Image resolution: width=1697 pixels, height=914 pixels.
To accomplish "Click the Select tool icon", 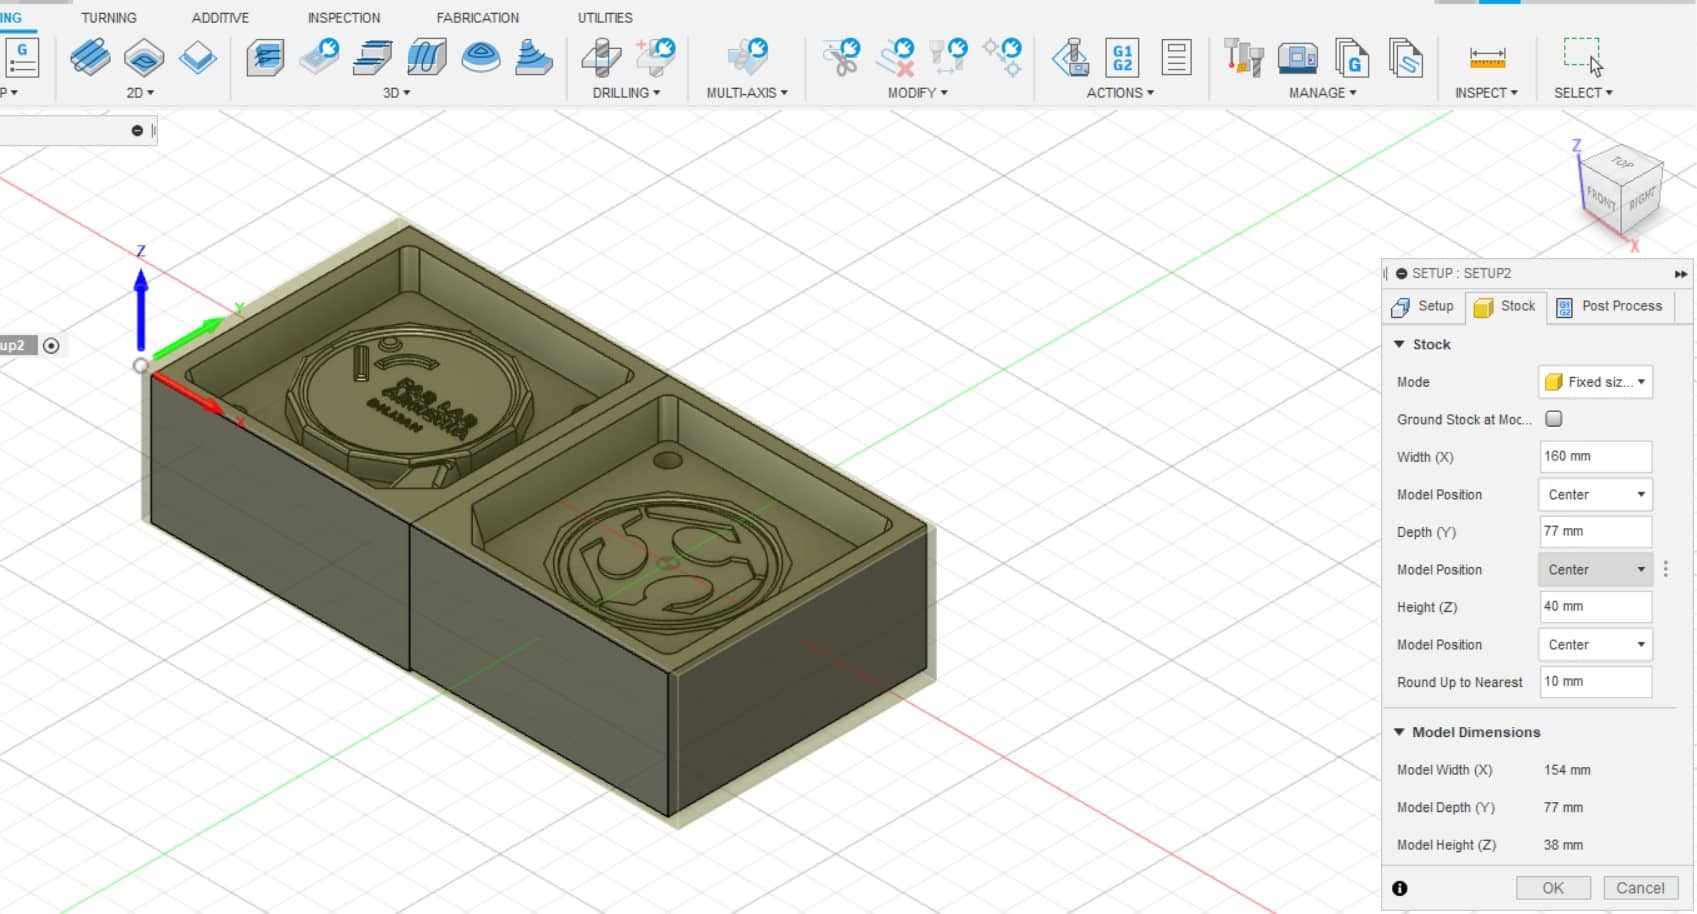I will [1583, 56].
